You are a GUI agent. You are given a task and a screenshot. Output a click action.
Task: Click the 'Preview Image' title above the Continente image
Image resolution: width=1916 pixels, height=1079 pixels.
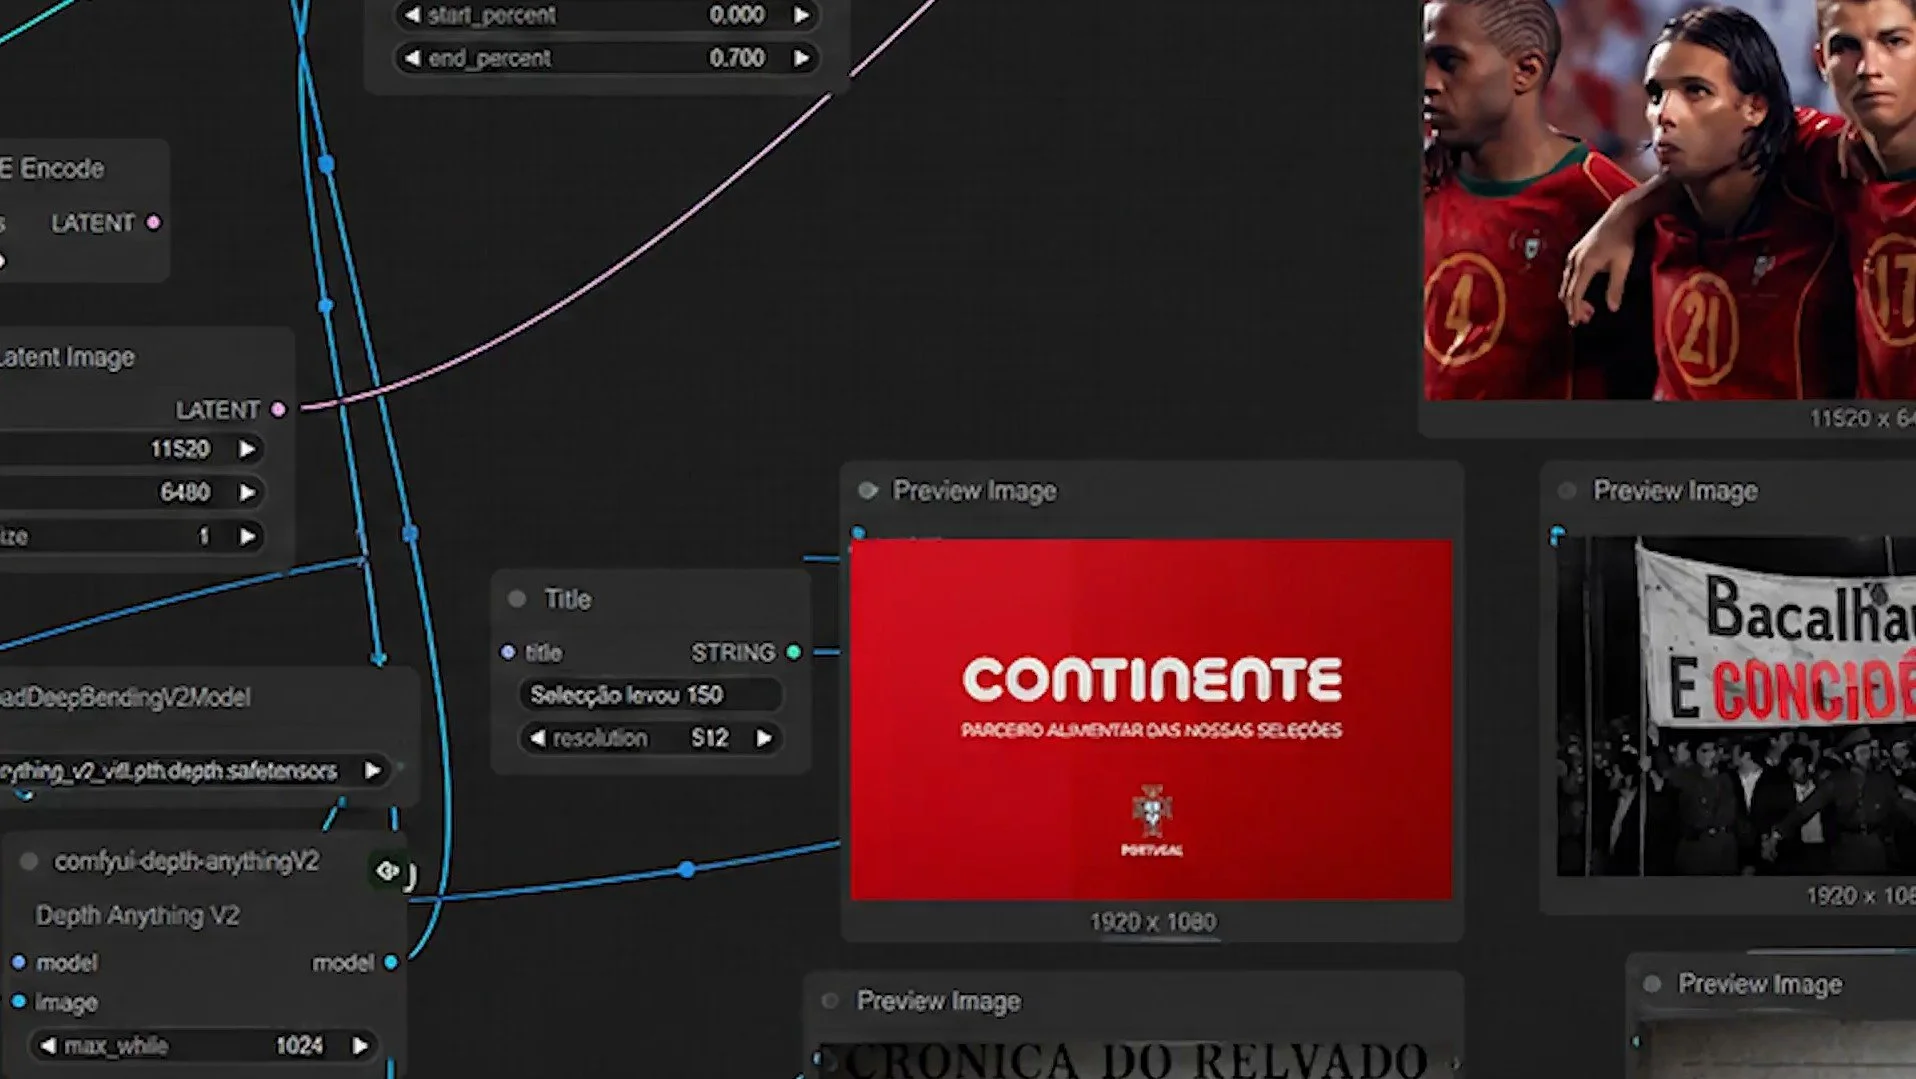click(x=975, y=491)
